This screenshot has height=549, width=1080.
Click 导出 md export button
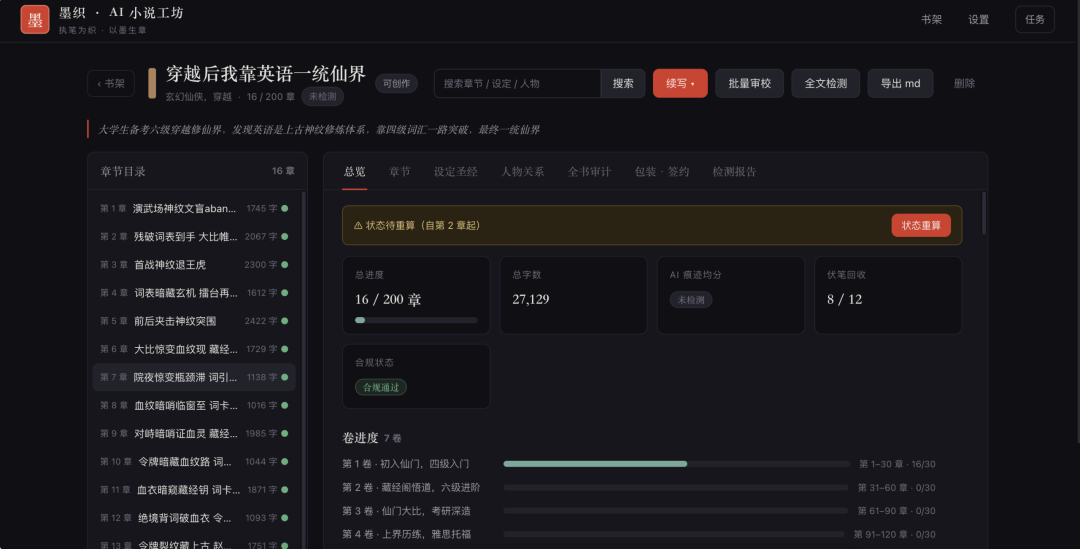[900, 83]
